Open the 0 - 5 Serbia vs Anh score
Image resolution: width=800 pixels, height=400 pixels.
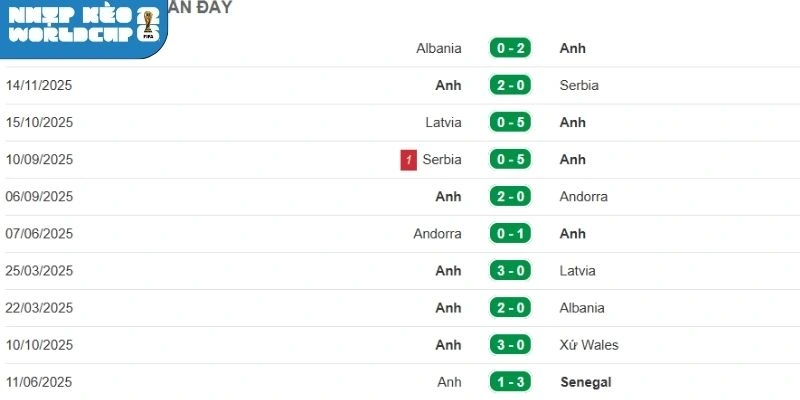coord(510,159)
